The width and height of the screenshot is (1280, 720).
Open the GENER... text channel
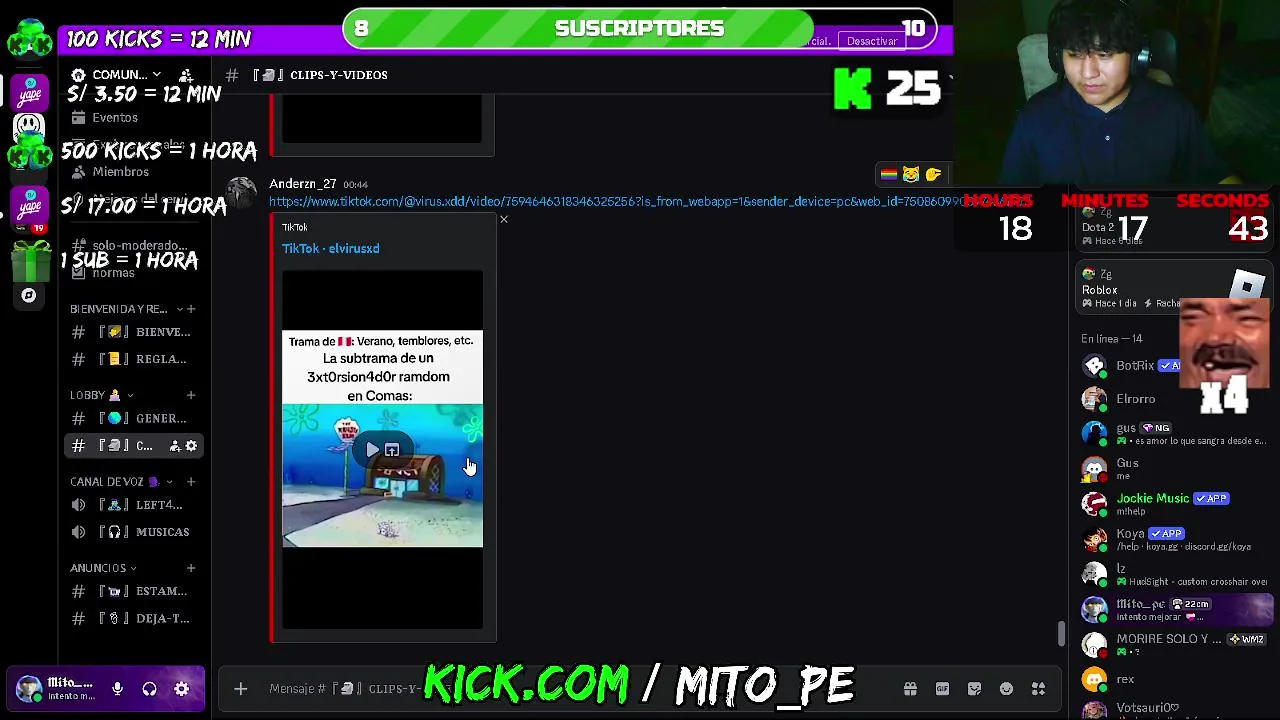coord(135,419)
